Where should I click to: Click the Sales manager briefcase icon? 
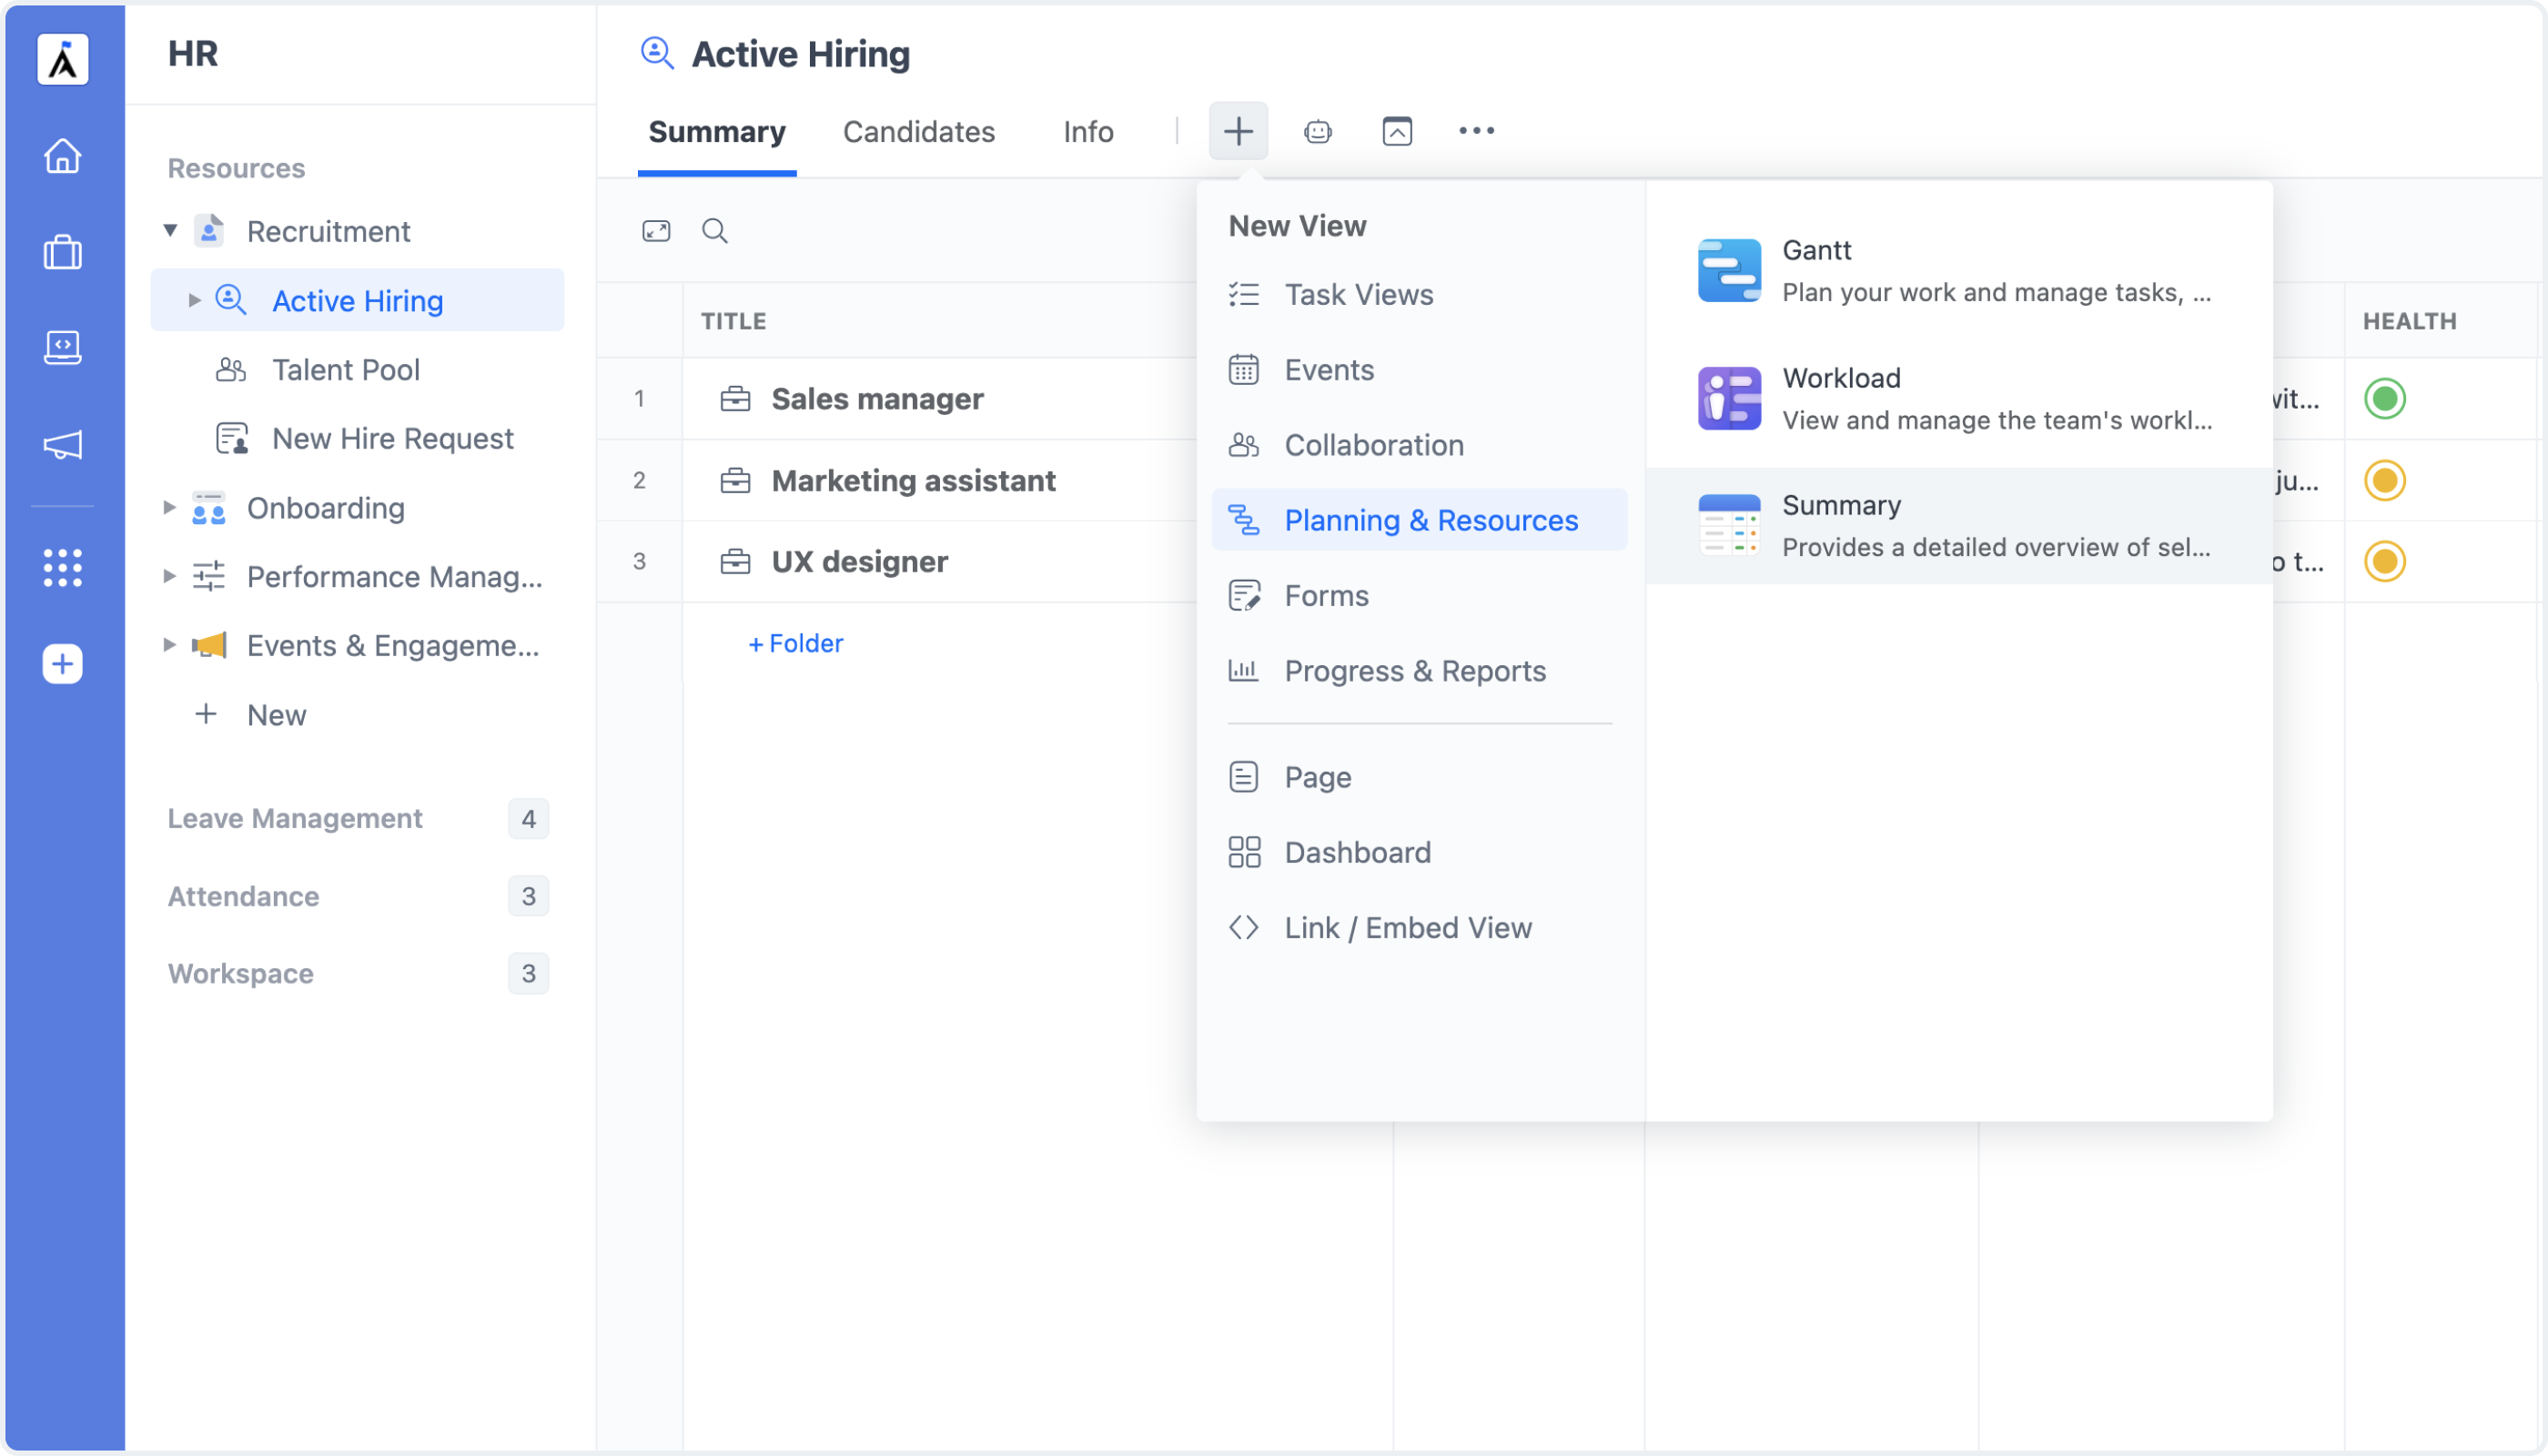pos(735,399)
